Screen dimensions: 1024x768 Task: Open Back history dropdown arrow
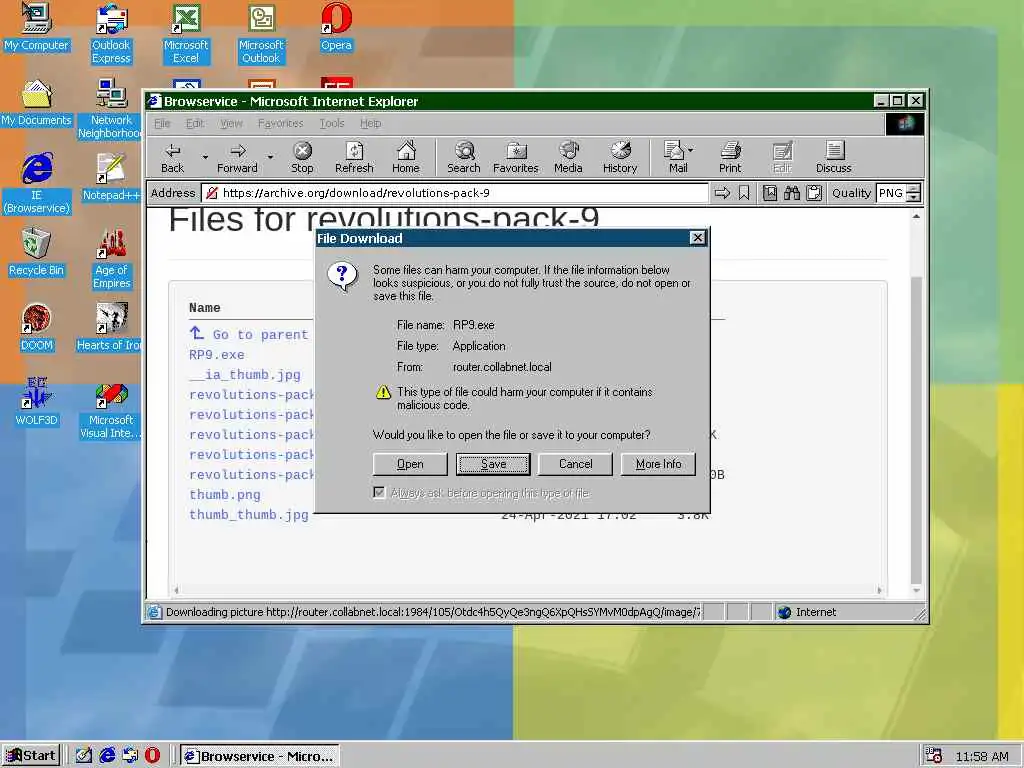click(x=205, y=157)
